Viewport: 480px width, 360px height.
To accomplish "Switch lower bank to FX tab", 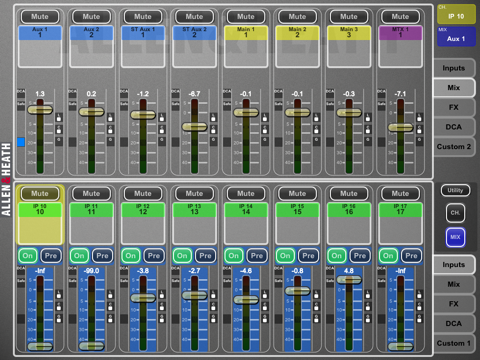I will click(x=454, y=304).
